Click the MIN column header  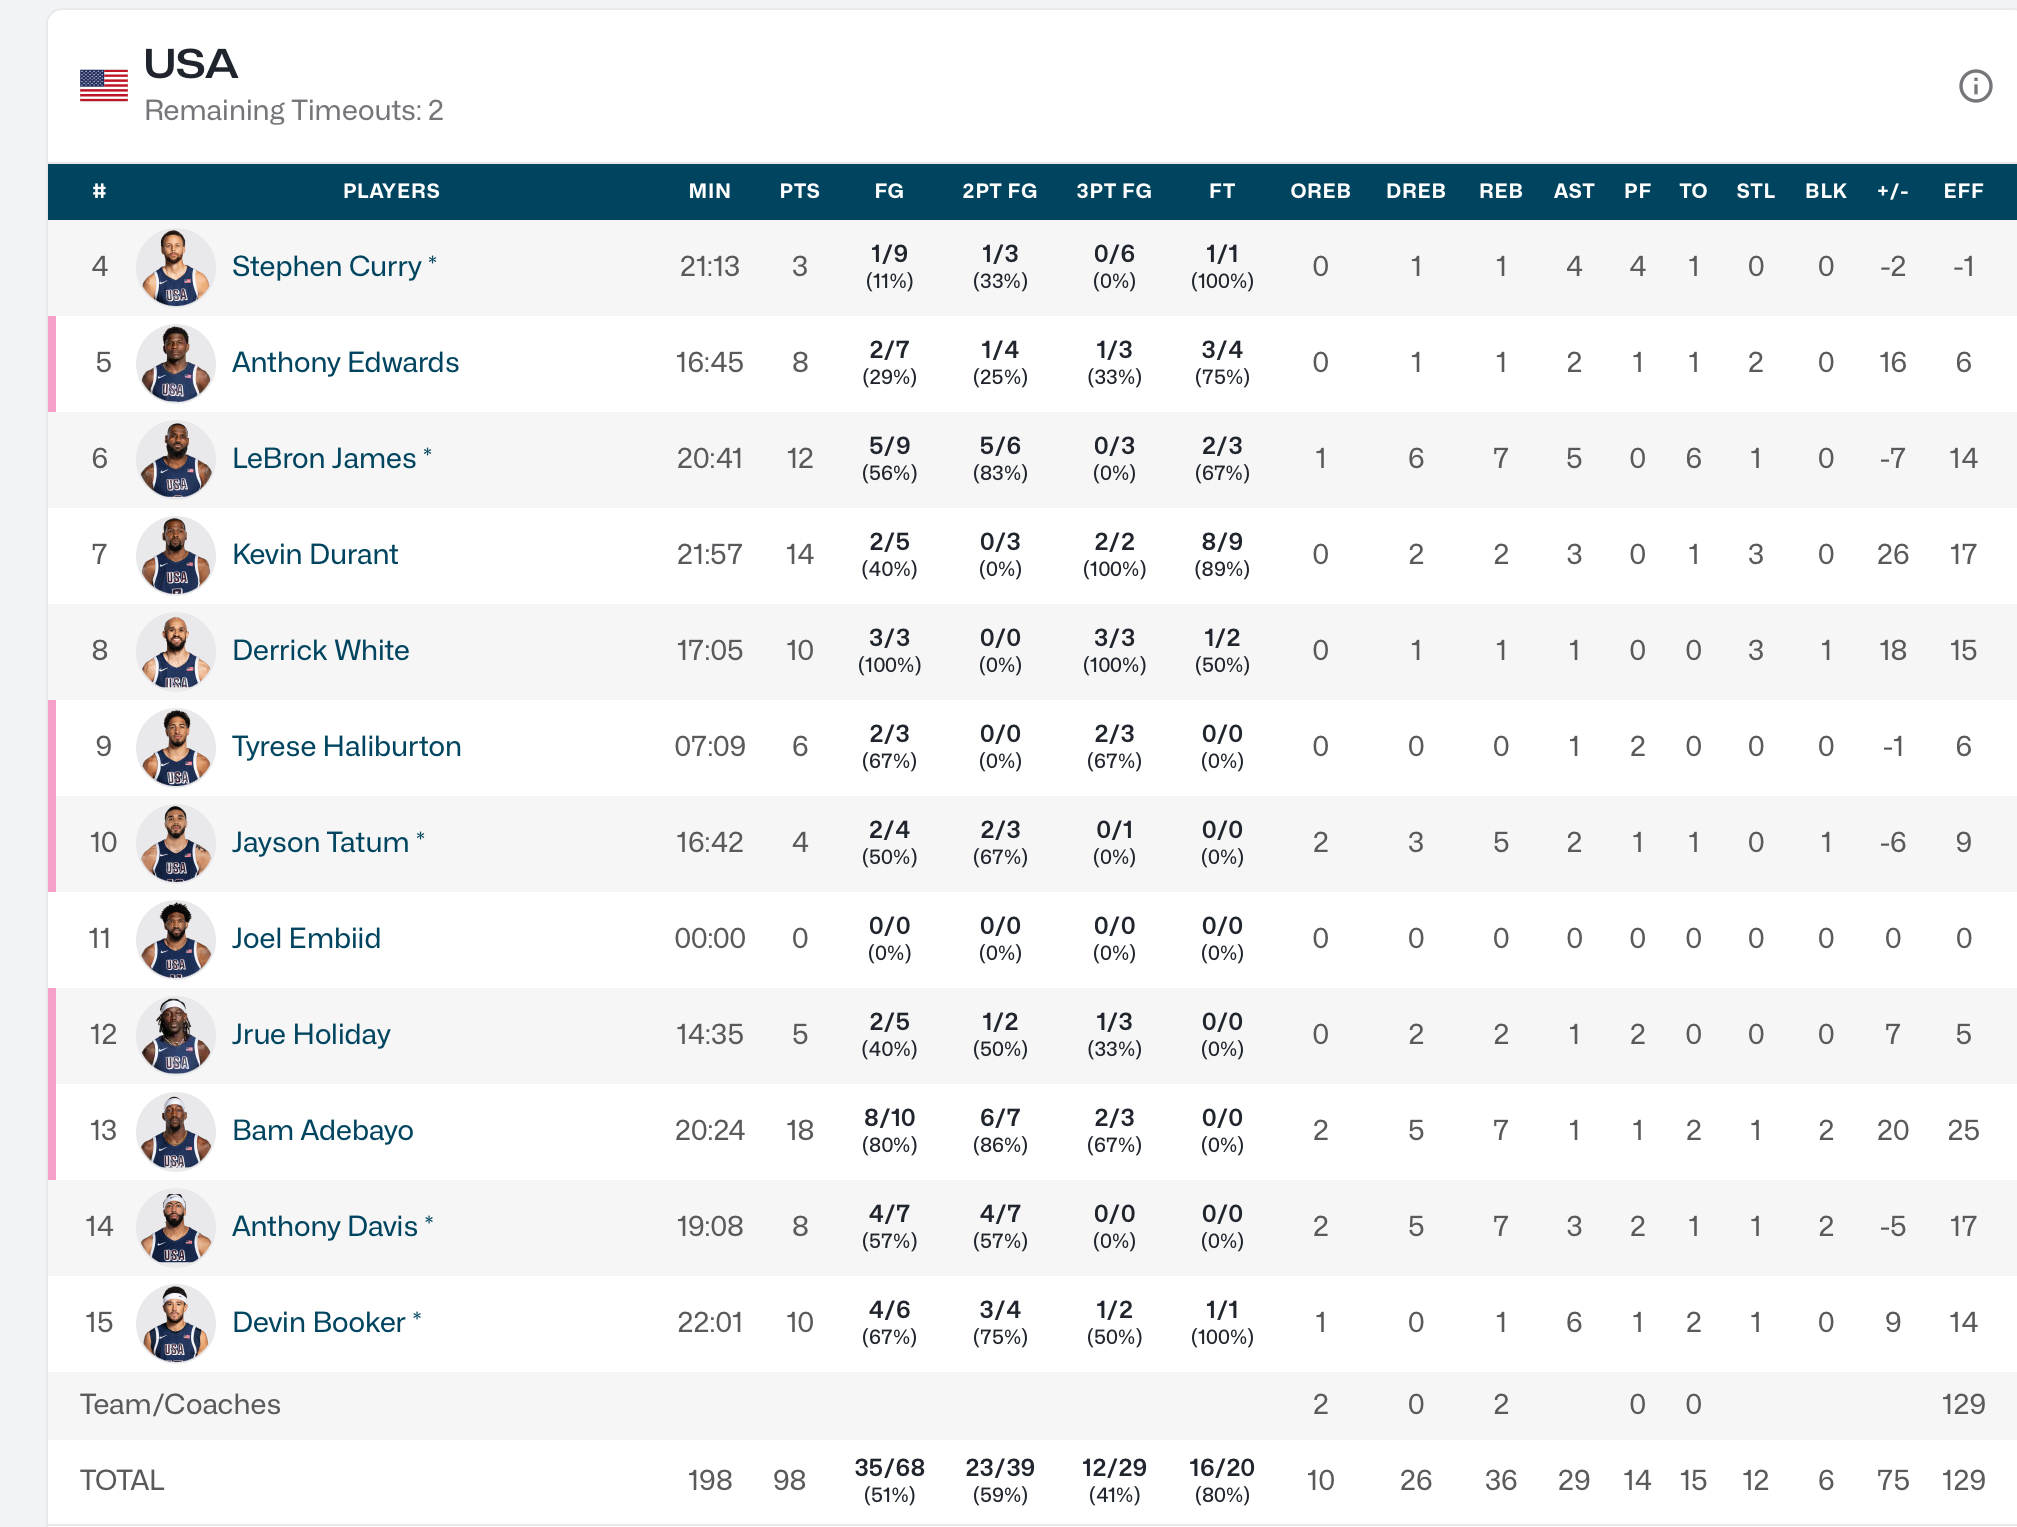[x=709, y=191]
